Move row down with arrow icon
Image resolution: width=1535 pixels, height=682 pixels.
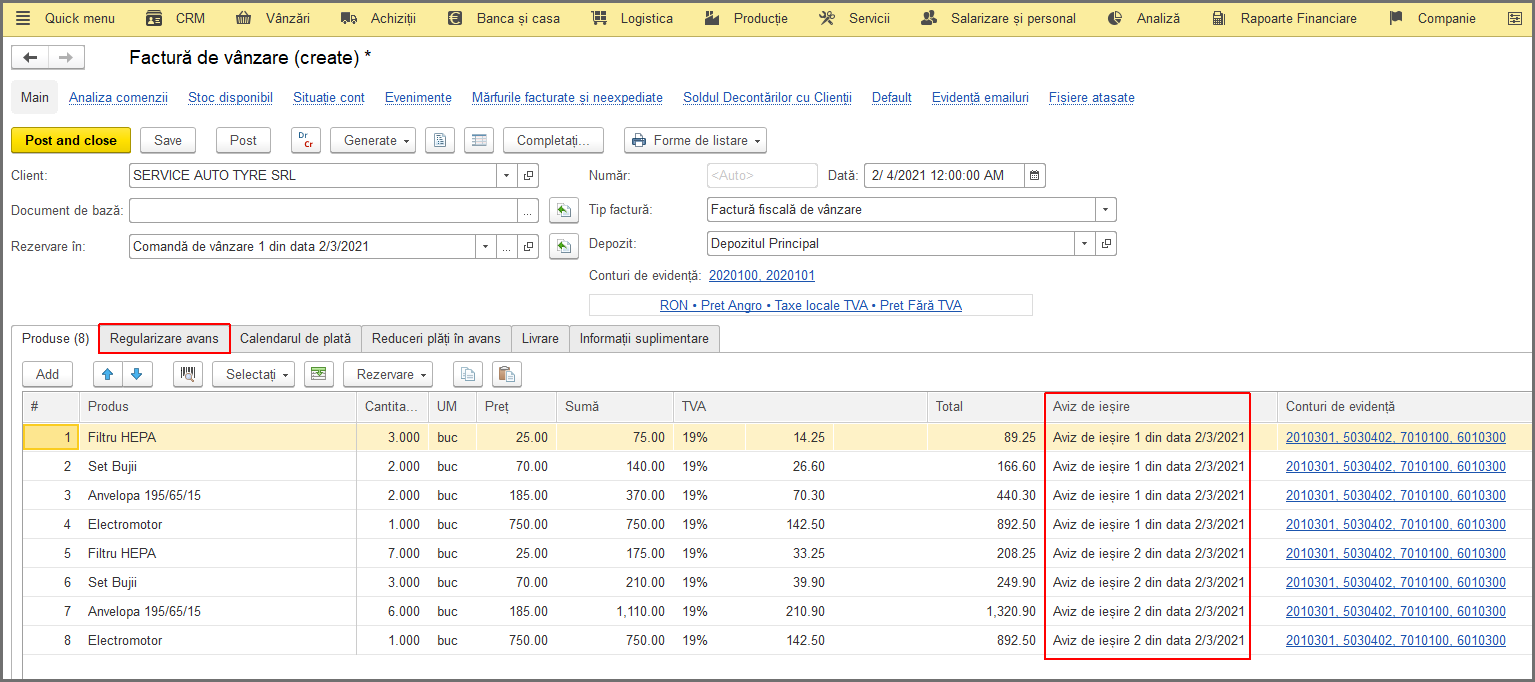point(136,374)
